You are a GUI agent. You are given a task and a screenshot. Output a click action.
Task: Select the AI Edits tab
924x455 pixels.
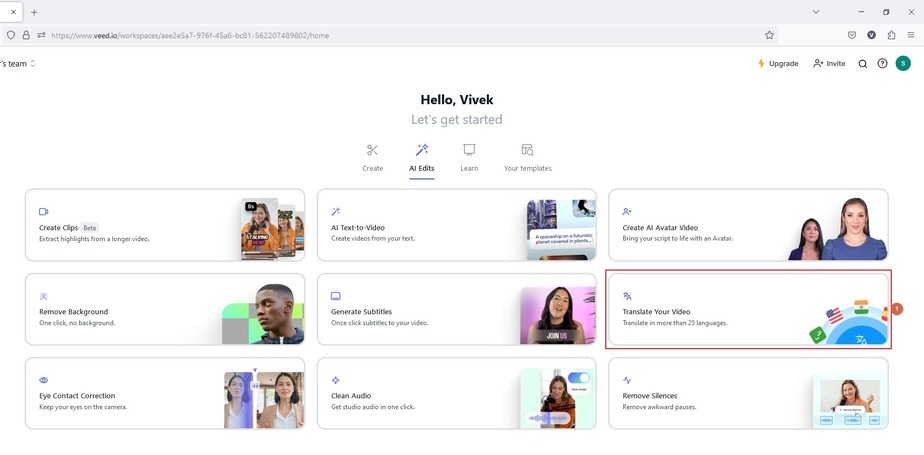click(422, 158)
